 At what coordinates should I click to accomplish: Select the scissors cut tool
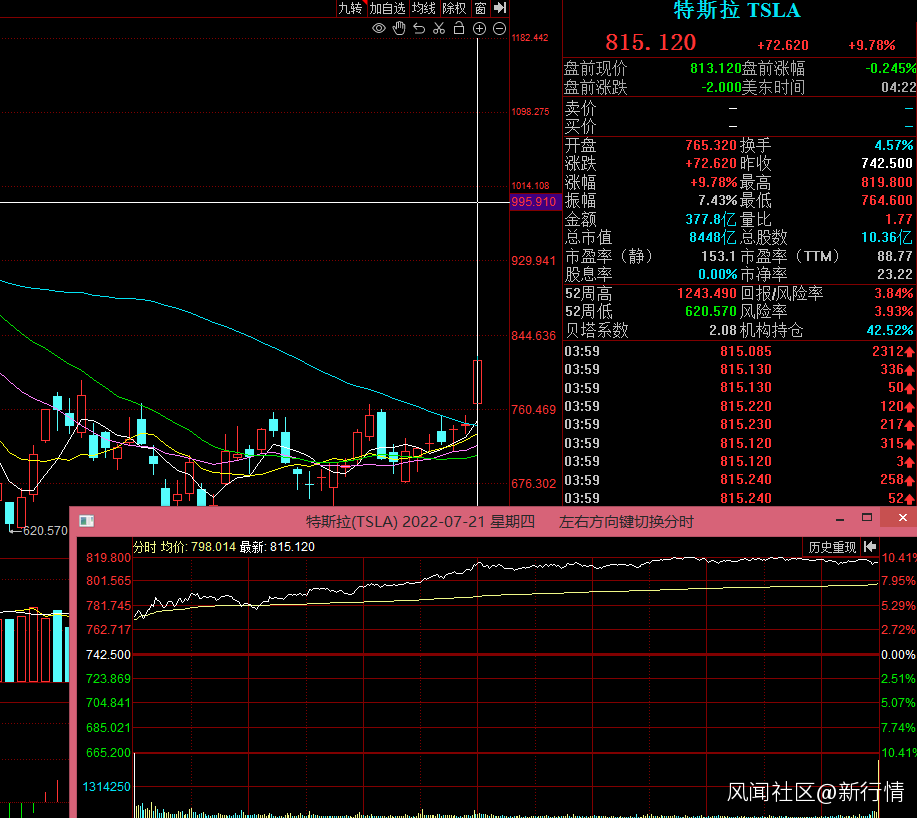[439, 28]
